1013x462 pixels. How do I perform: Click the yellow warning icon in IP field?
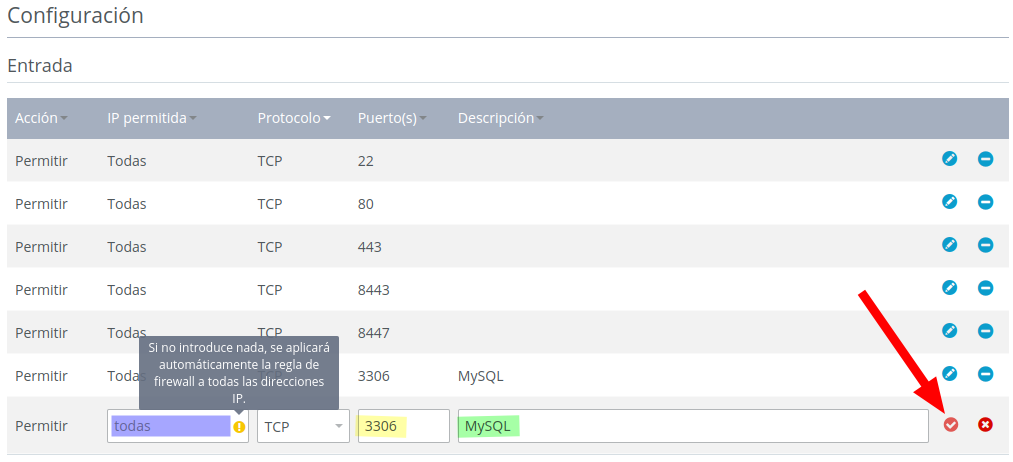coord(239,426)
